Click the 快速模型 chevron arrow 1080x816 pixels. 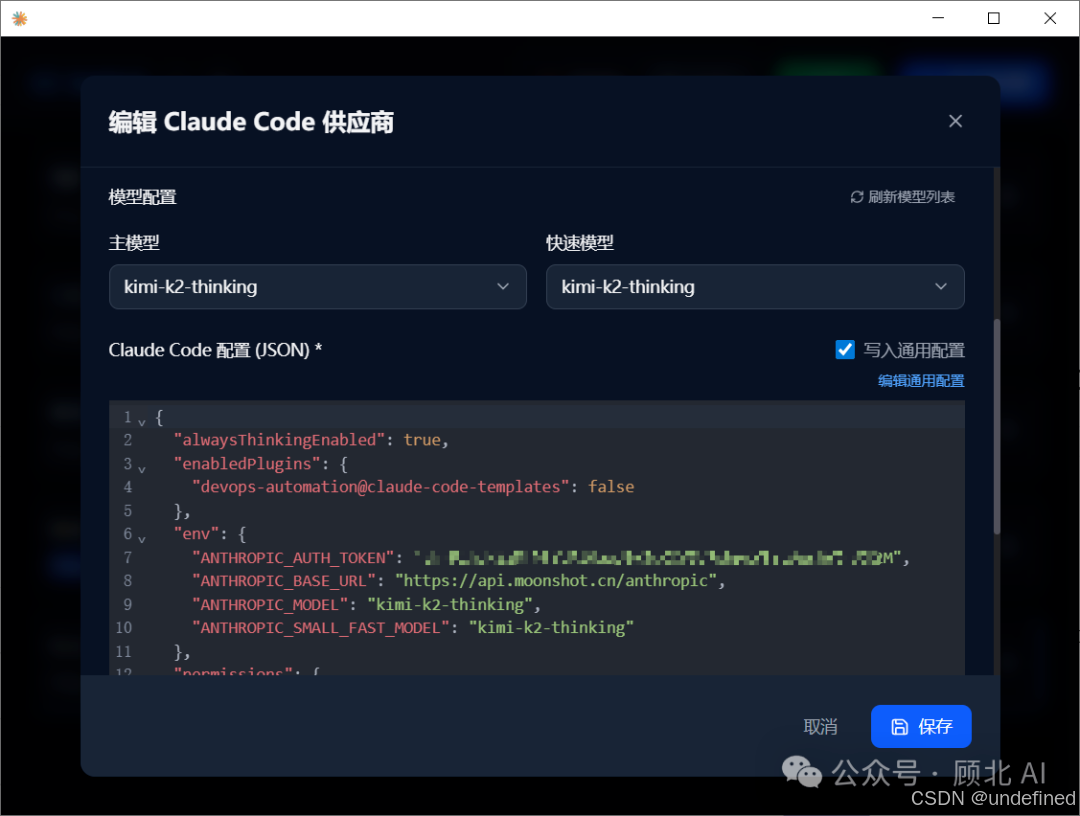tap(941, 286)
